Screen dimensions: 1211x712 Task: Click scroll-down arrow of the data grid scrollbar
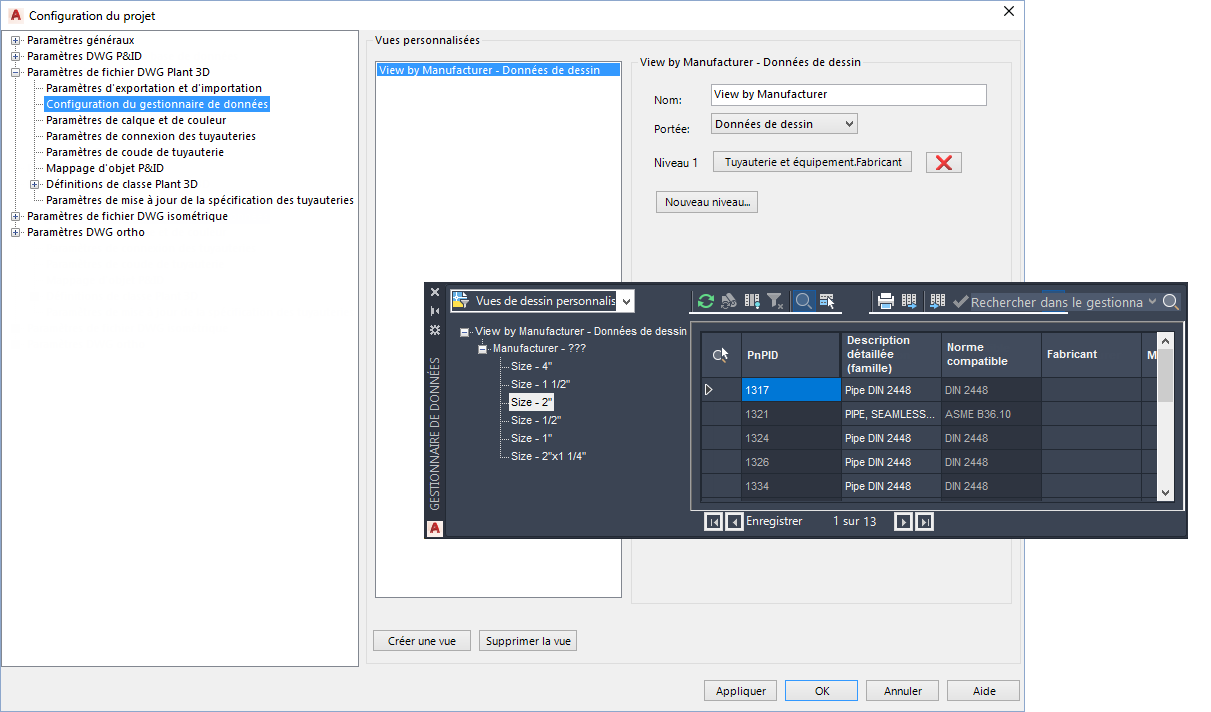tap(1165, 493)
